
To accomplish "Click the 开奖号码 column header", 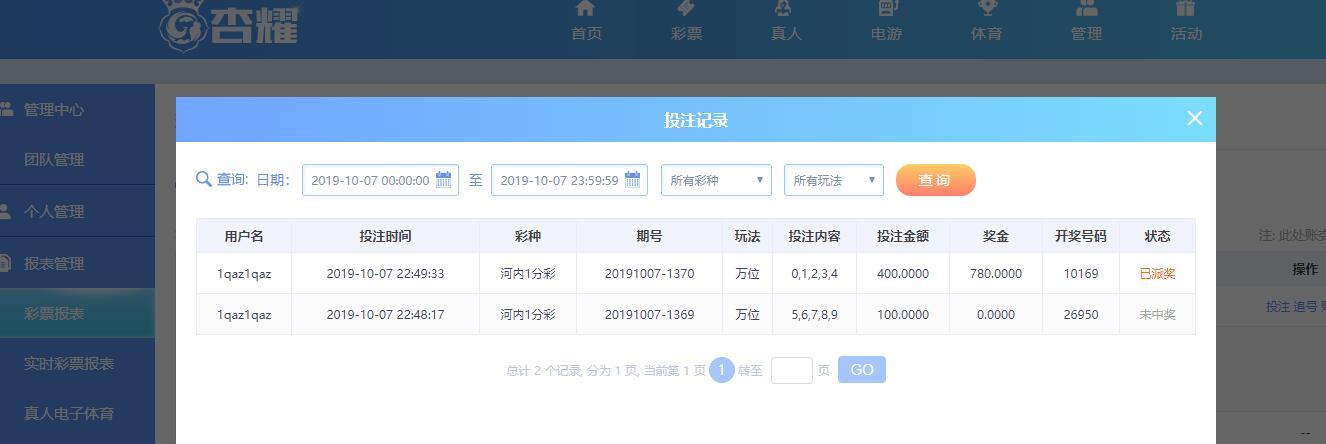I will [x=1081, y=236].
